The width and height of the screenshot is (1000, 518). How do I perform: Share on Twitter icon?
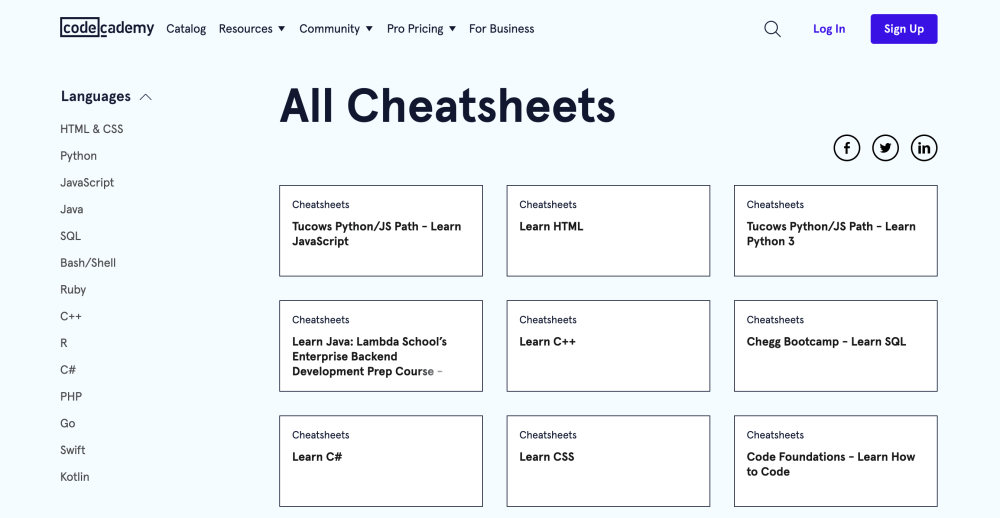tap(885, 148)
